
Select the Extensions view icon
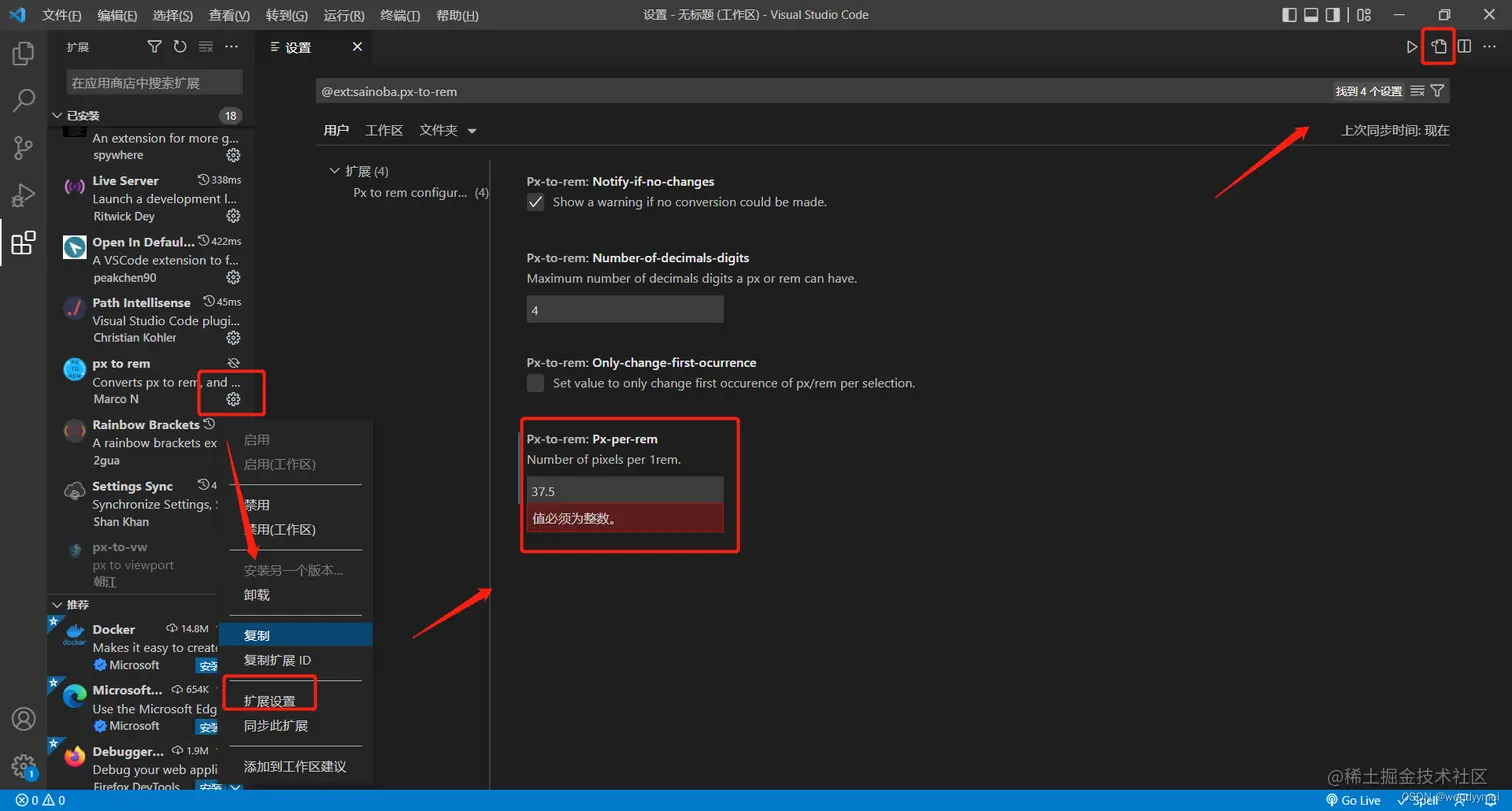(23, 243)
